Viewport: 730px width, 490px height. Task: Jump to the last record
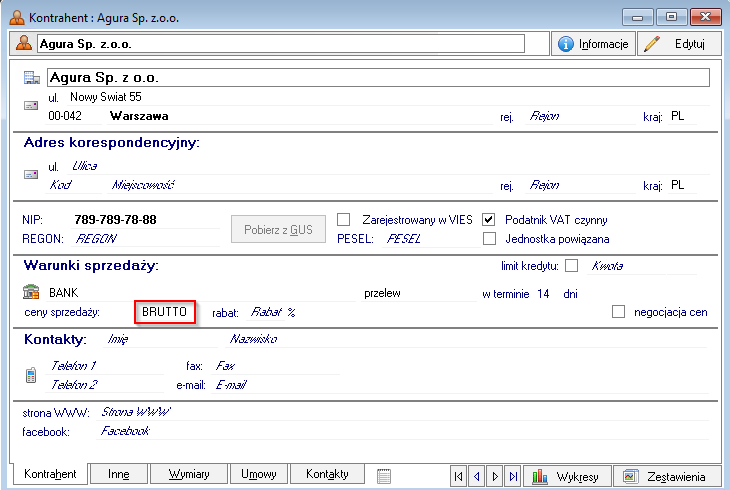point(512,476)
